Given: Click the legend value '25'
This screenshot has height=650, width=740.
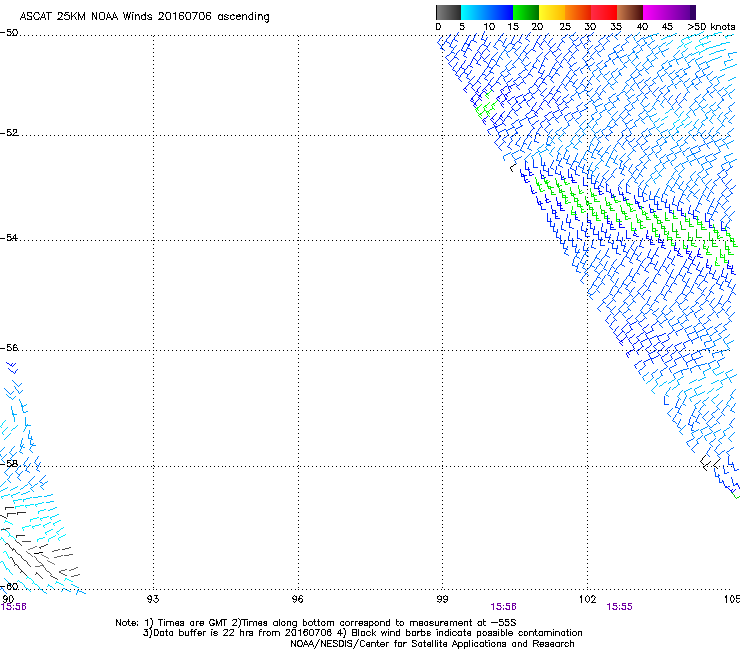Looking at the screenshot, I should (565, 27).
